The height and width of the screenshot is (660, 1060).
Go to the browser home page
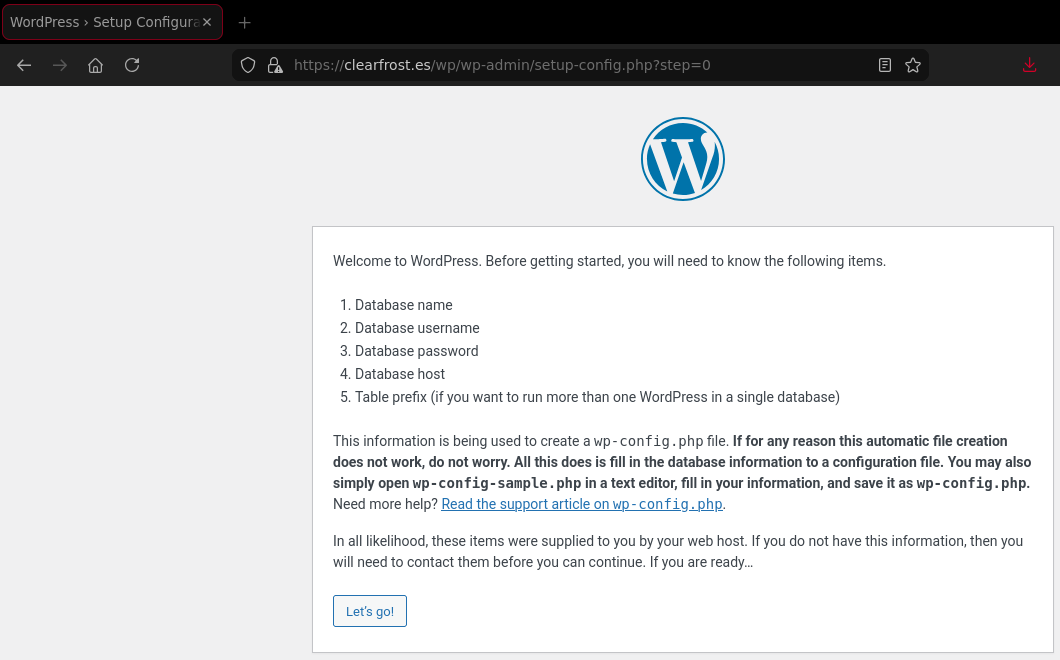tap(95, 65)
